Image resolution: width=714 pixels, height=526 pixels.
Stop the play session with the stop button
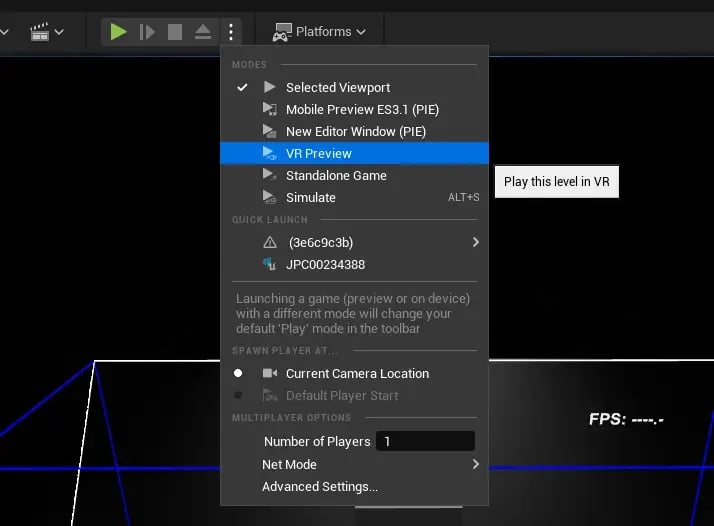[x=175, y=32]
